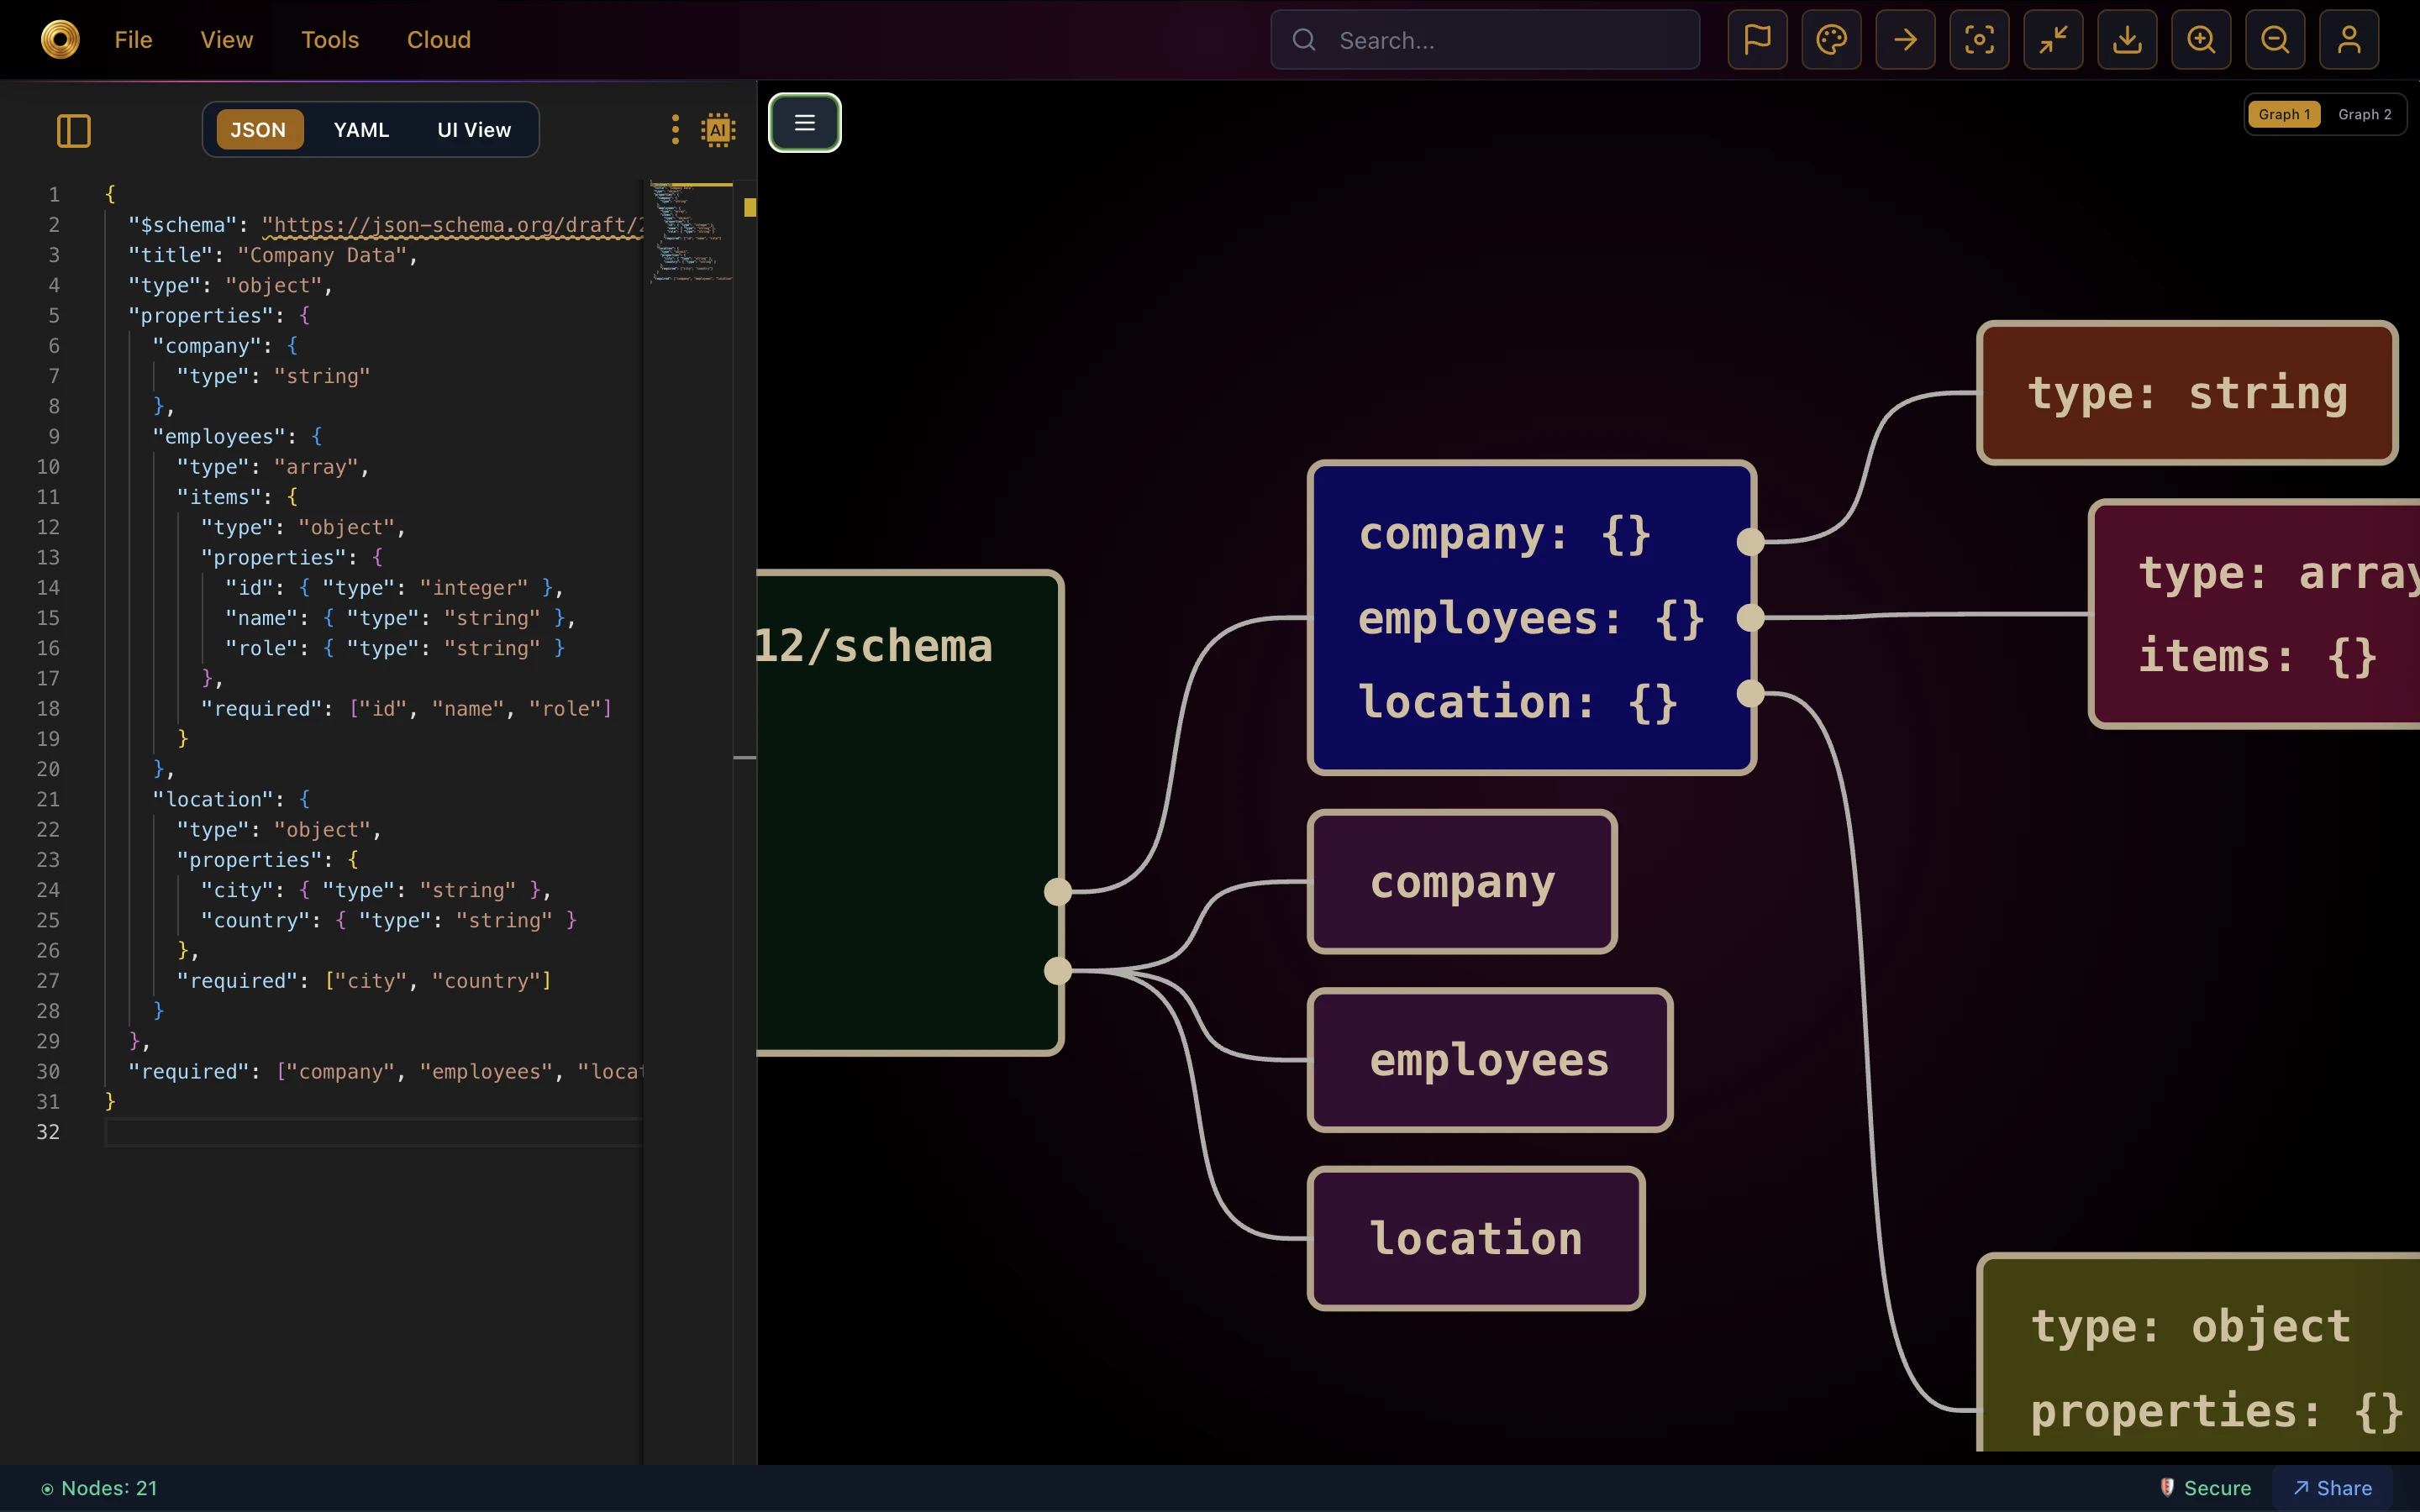Click the 'type: object' olive node text
This screenshot has height=1512, width=2420.
[2190, 1326]
